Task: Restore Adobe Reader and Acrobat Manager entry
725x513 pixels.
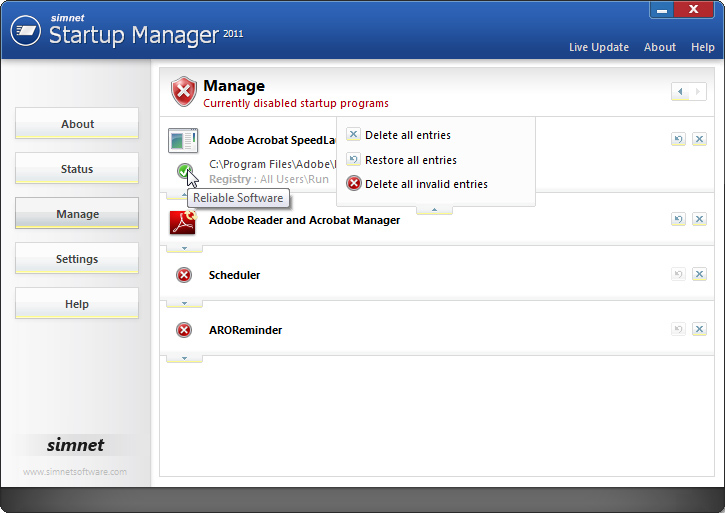Action: [678, 219]
